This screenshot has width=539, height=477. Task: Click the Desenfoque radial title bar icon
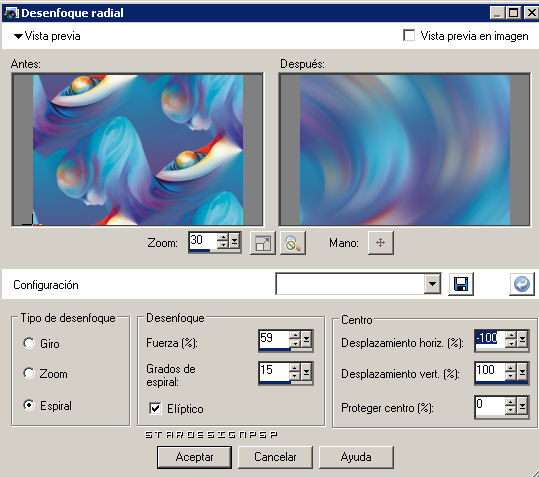coord(11,13)
